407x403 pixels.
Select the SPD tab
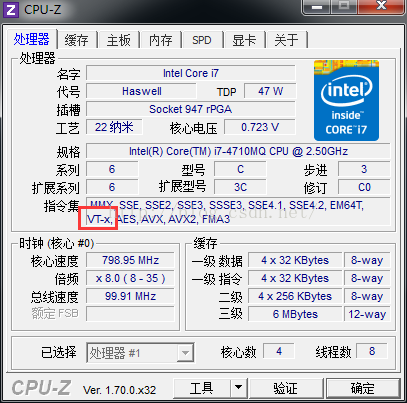click(202, 40)
